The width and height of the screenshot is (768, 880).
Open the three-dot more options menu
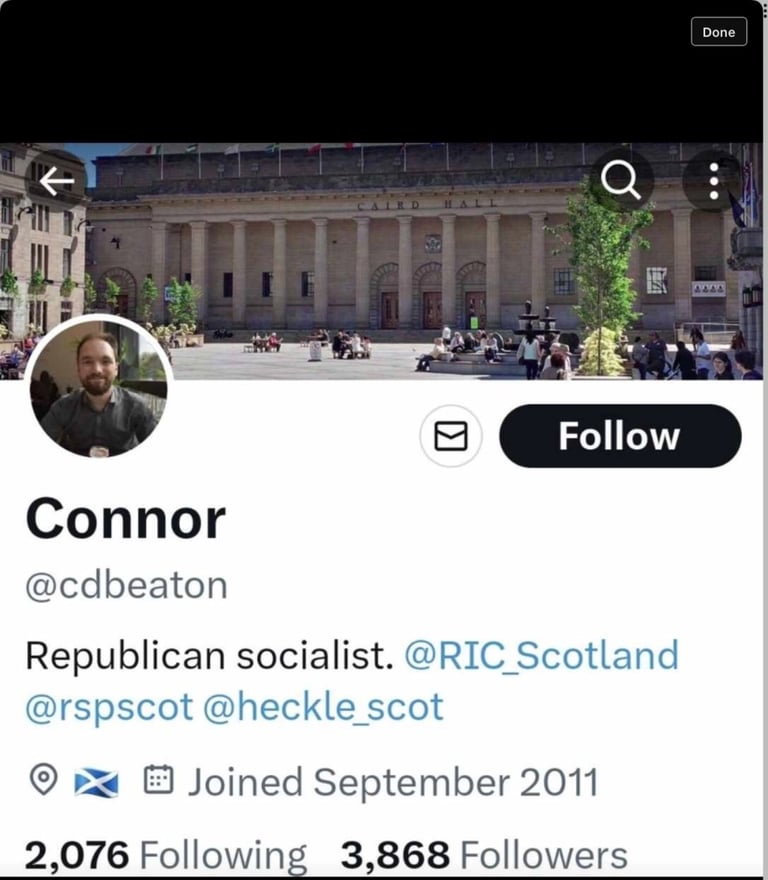coord(713,181)
